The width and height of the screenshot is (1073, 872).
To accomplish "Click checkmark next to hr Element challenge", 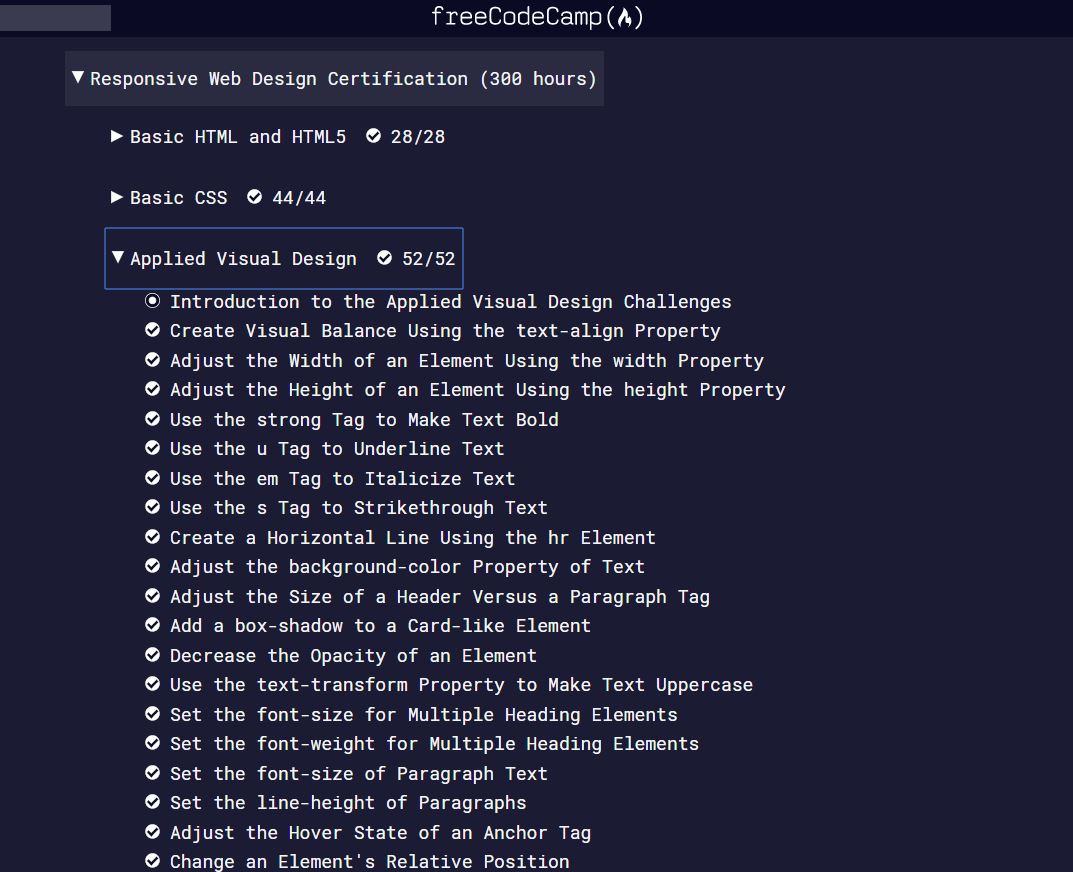I will (x=153, y=537).
